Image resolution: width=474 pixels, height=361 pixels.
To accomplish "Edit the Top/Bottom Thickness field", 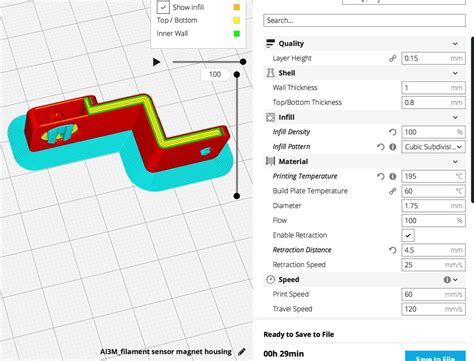I will (433, 102).
